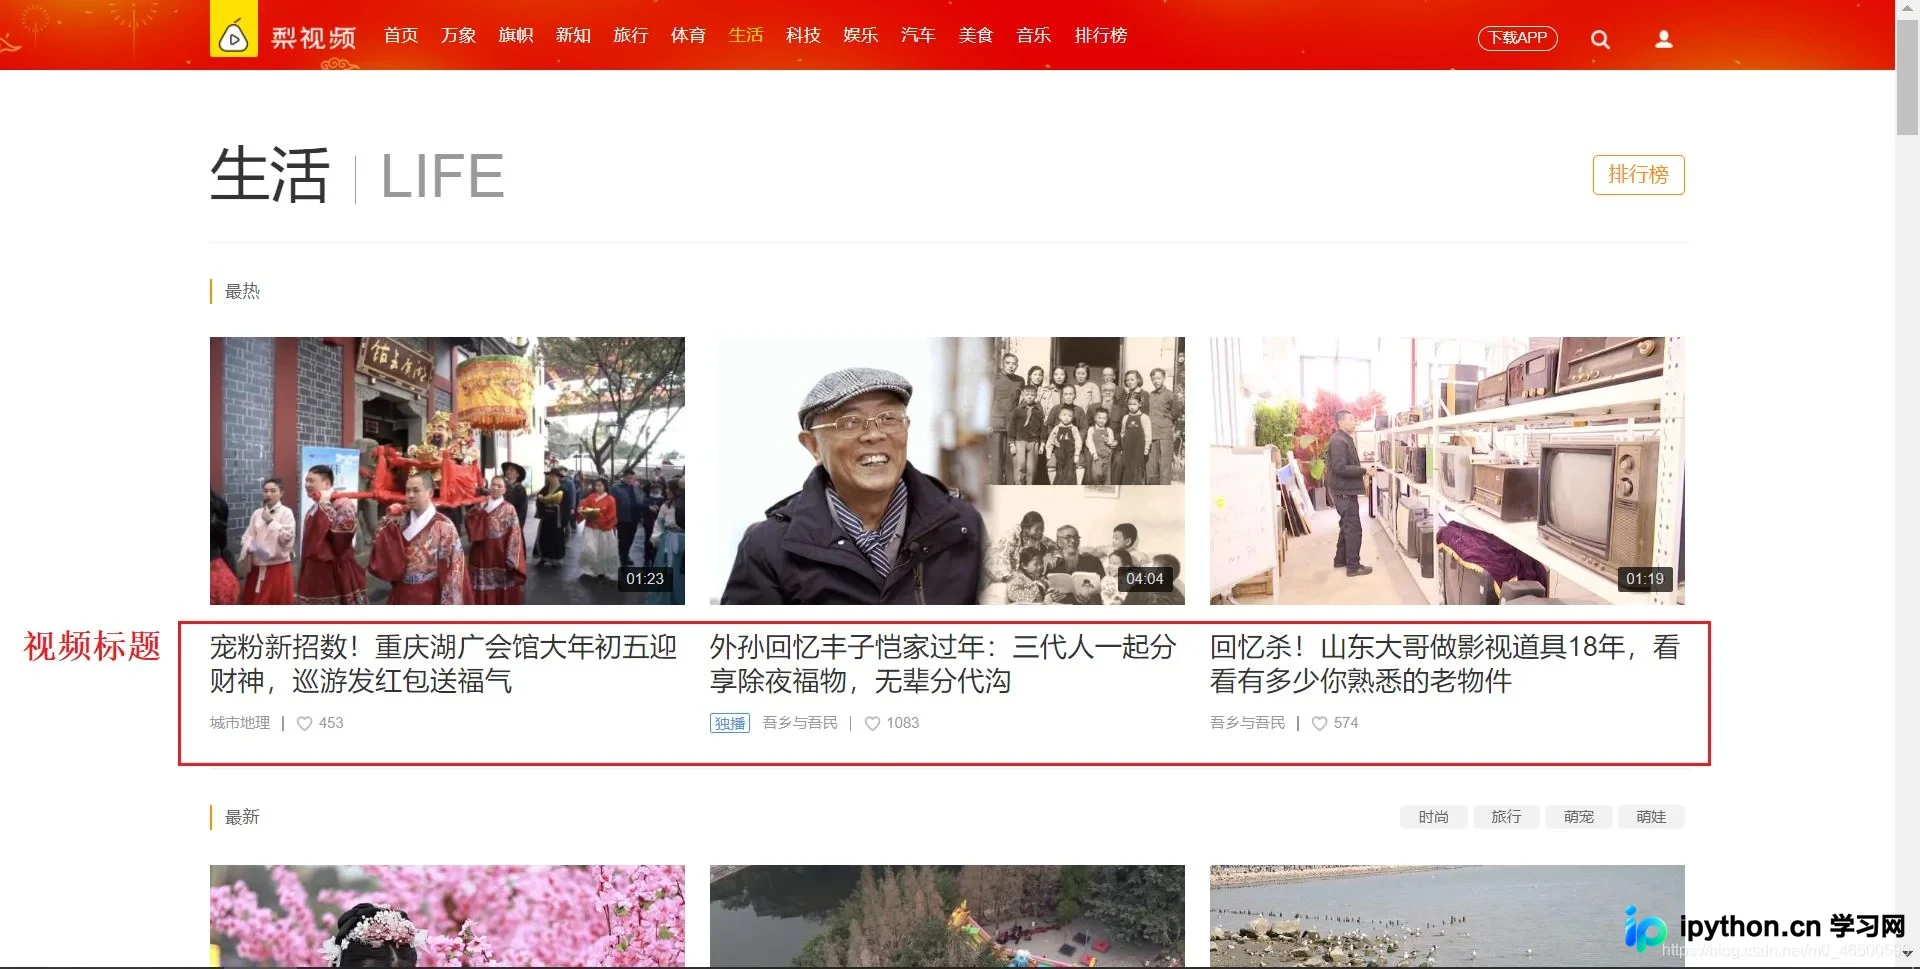1920x969 pixels.
Task: Click heart icon showing 1083 likes
Action: click(872, 723)
